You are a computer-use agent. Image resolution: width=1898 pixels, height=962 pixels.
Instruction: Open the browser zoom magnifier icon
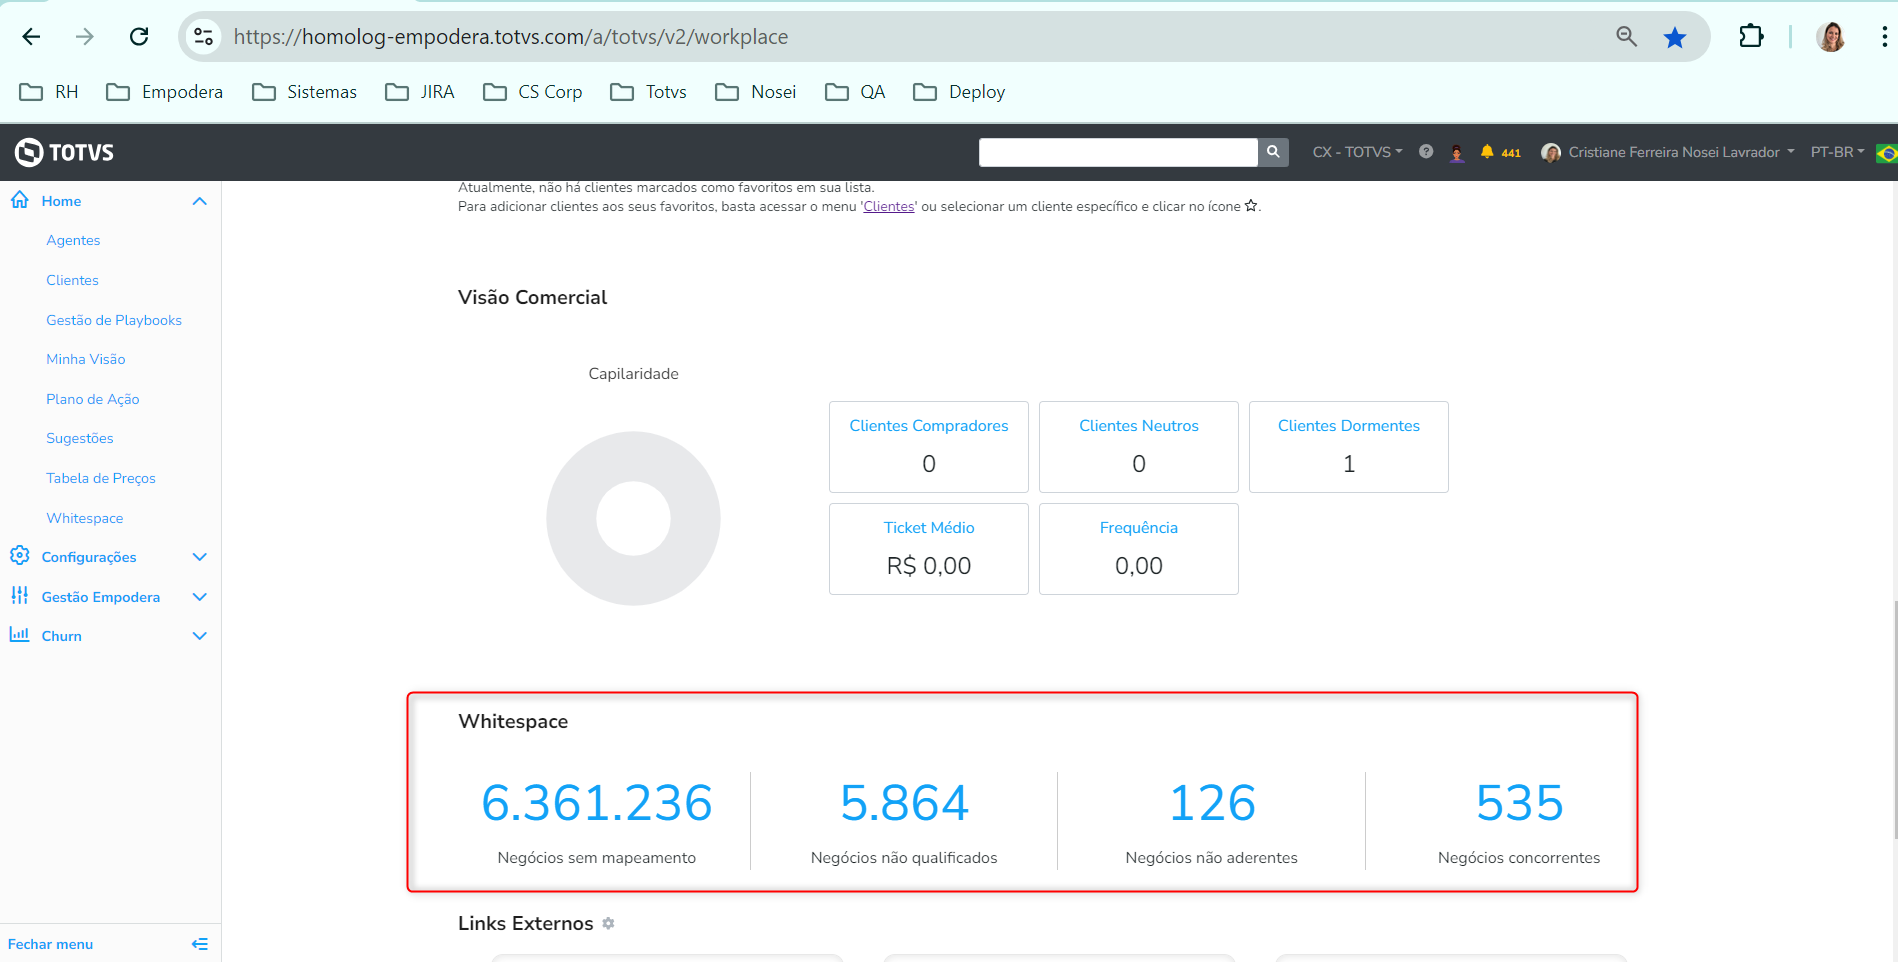1627,37
